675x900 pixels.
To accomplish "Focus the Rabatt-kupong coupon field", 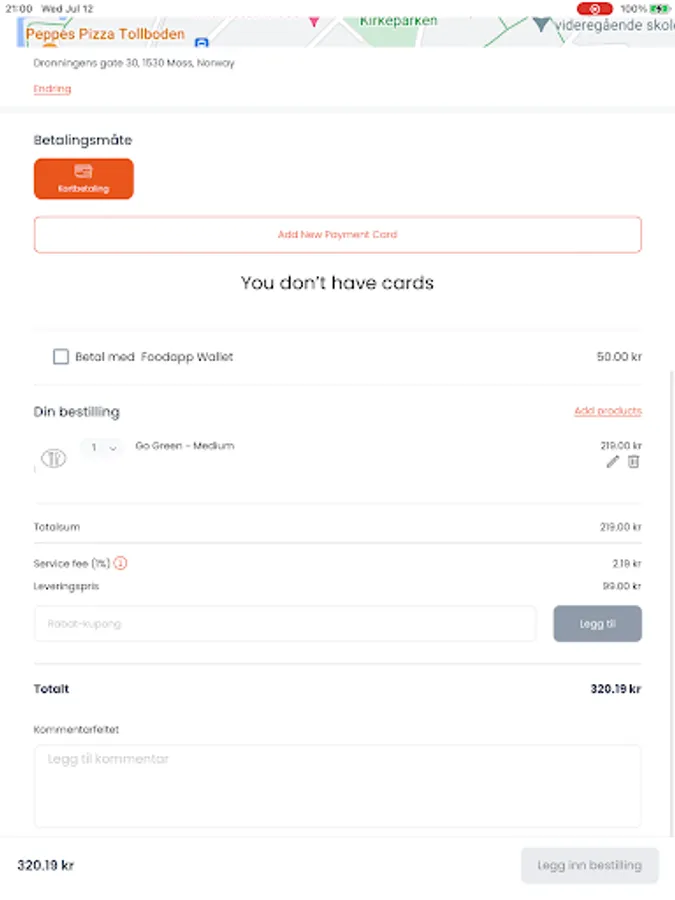I will tap(285, 623).
